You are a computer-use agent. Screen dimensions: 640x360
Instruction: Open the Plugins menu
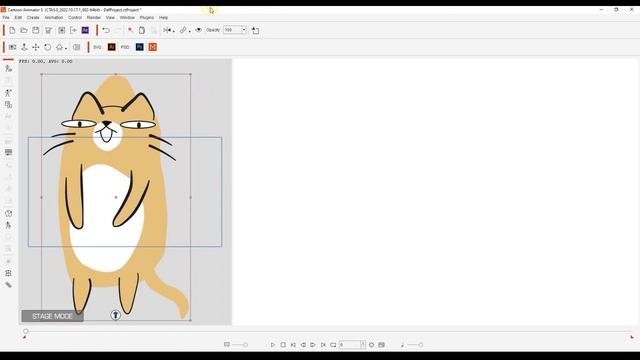click(147, 18)
